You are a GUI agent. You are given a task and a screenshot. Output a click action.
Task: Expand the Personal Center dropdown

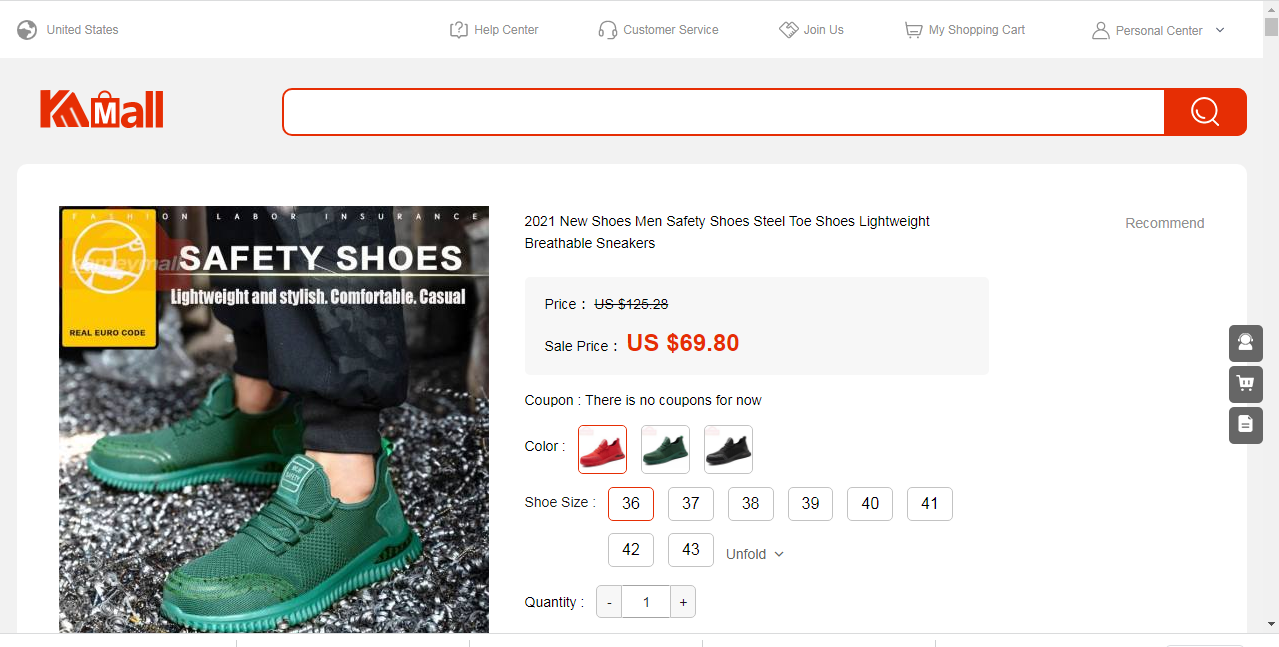[1219, 30]
